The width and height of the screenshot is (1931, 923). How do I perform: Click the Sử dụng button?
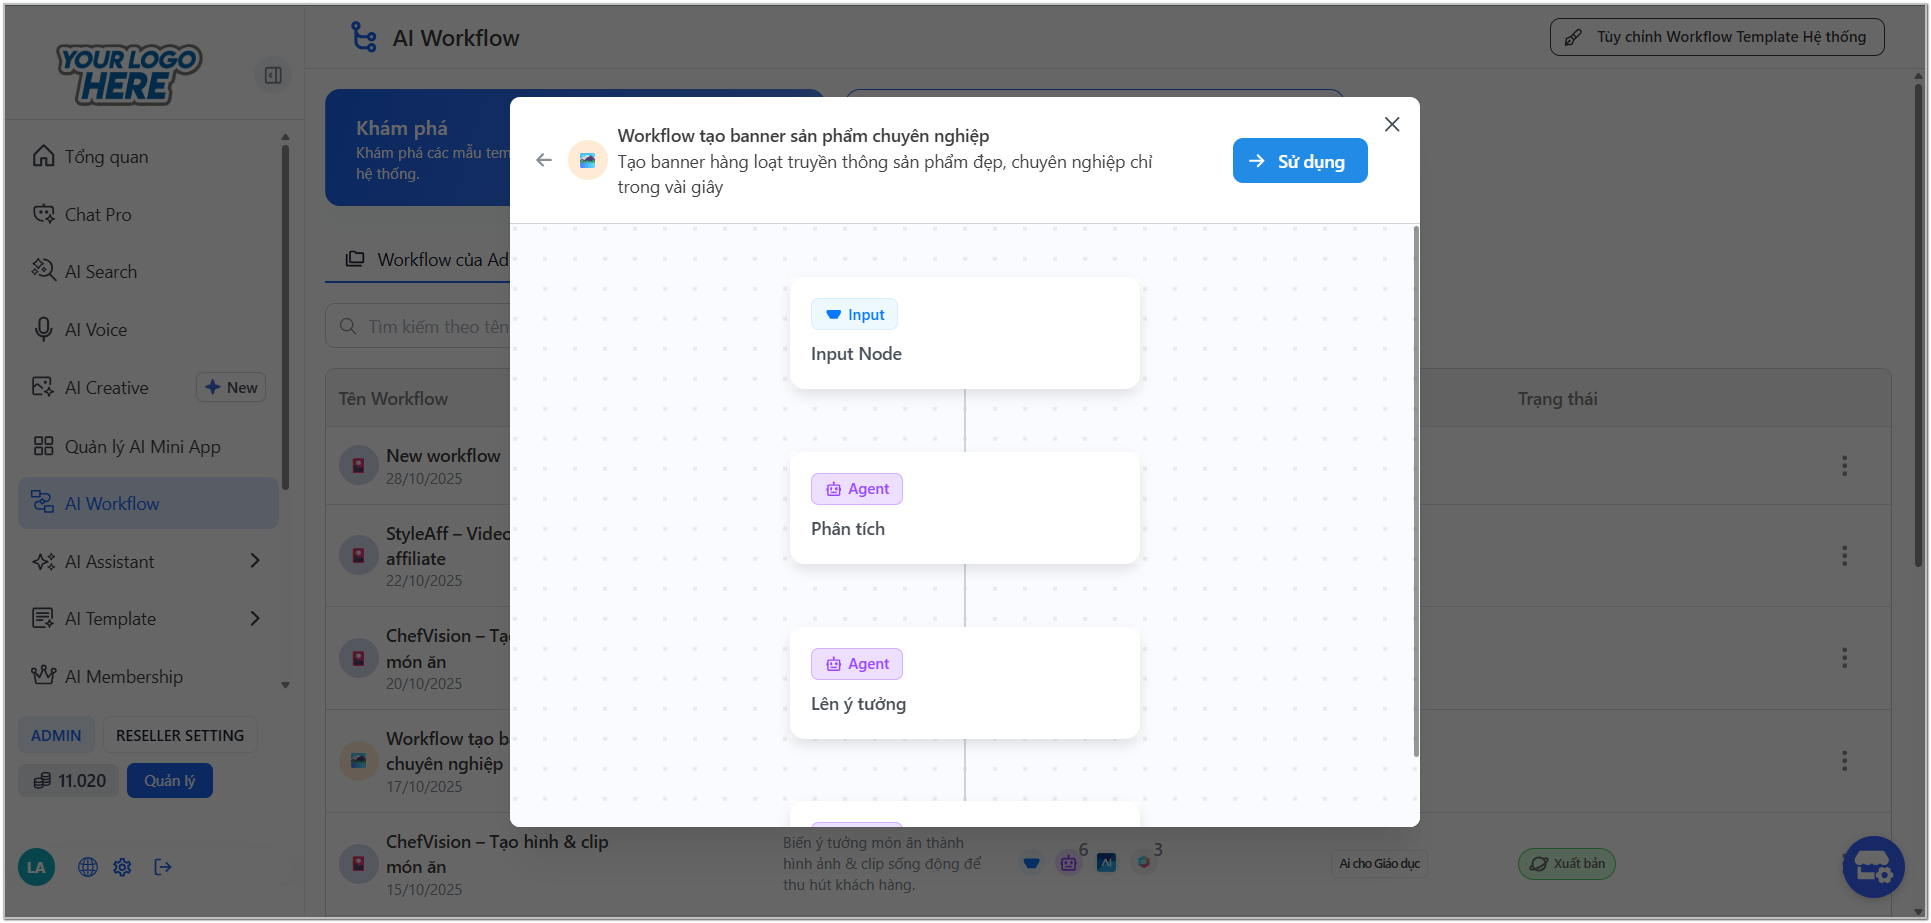point(1299,161)
